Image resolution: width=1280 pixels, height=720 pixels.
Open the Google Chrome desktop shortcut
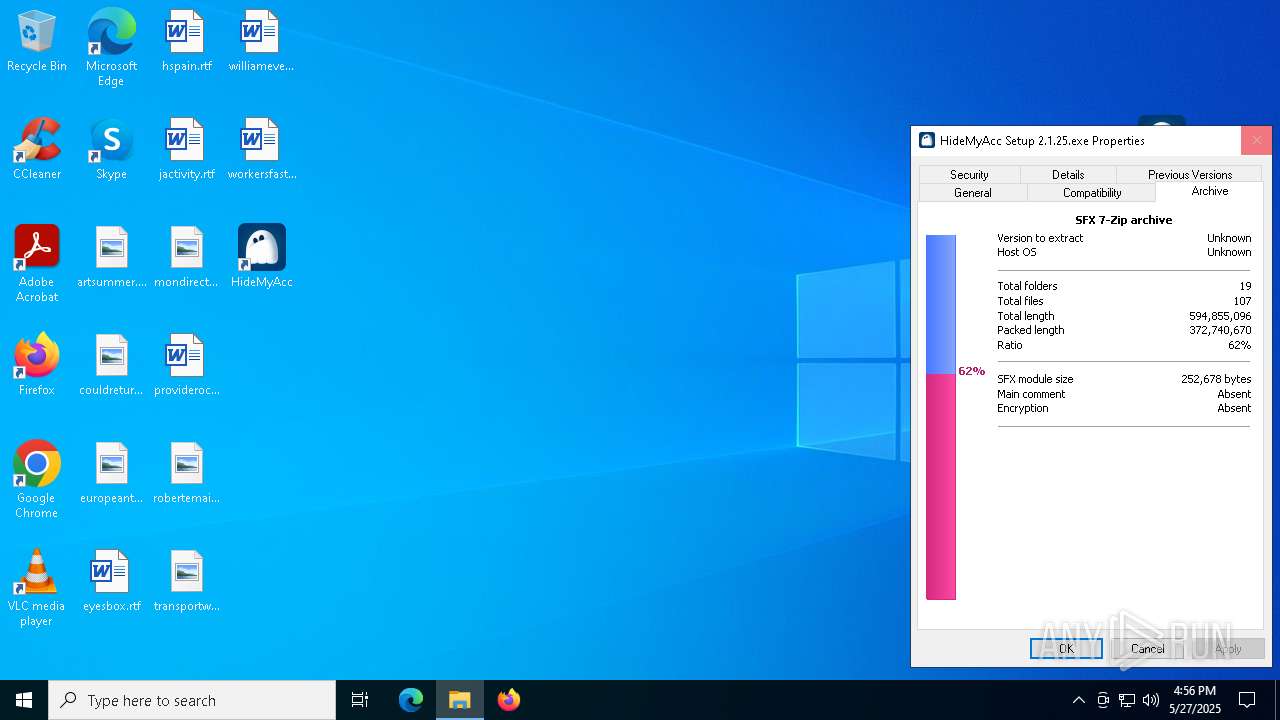click(37, 480)
